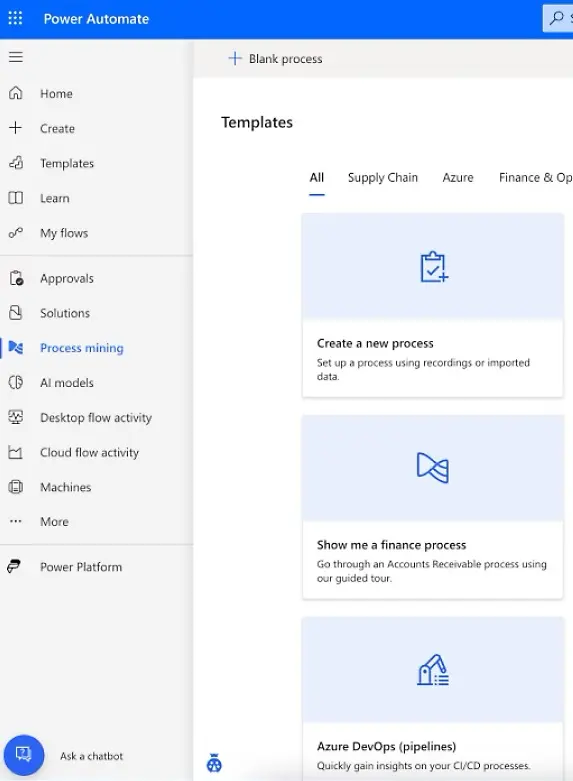Click the search magnifier icon
This screenshot has height=781, width=573.
pyautogui.click(x=556, y=18)
